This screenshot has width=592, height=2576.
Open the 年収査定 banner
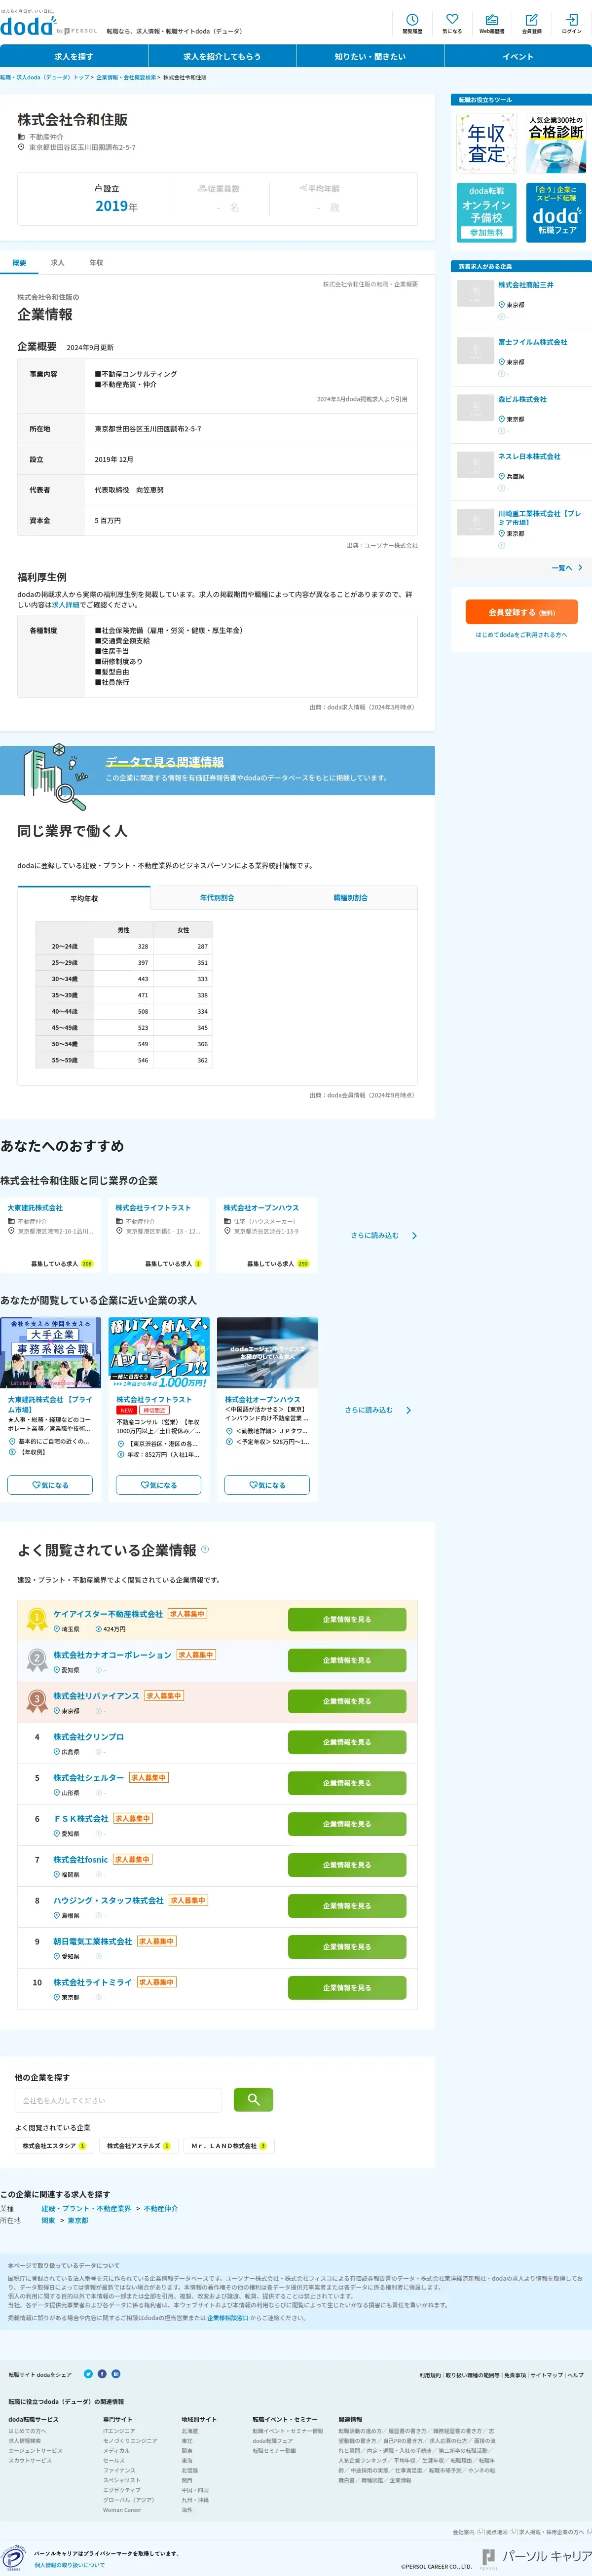click(486, 143)
